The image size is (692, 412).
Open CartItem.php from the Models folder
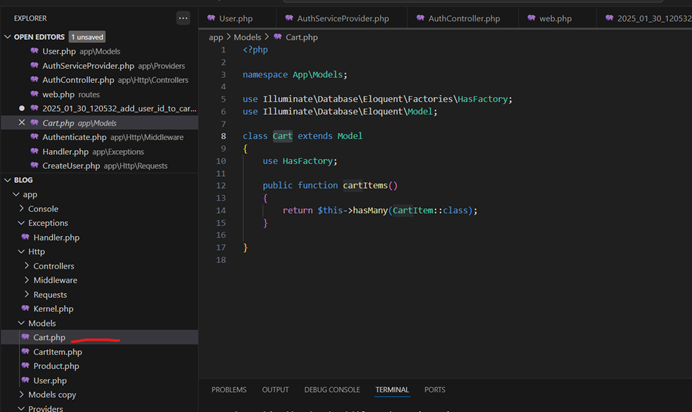click(57, 352)
